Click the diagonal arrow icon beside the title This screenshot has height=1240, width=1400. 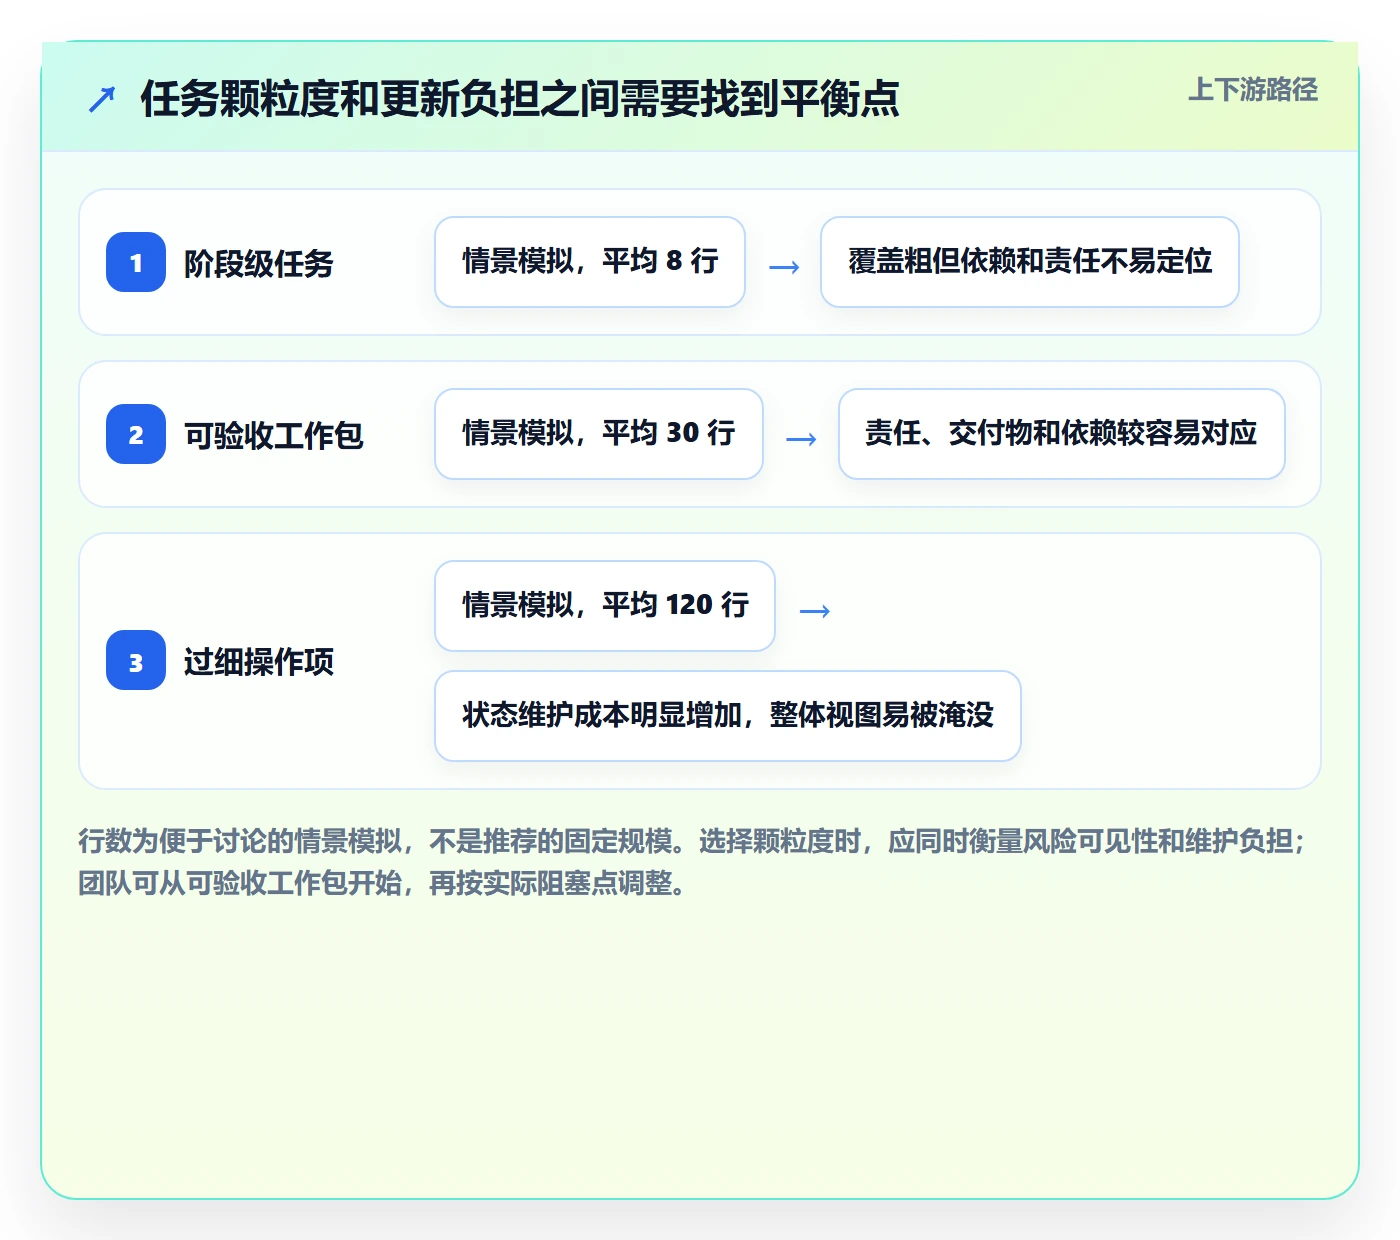(102, 99)
